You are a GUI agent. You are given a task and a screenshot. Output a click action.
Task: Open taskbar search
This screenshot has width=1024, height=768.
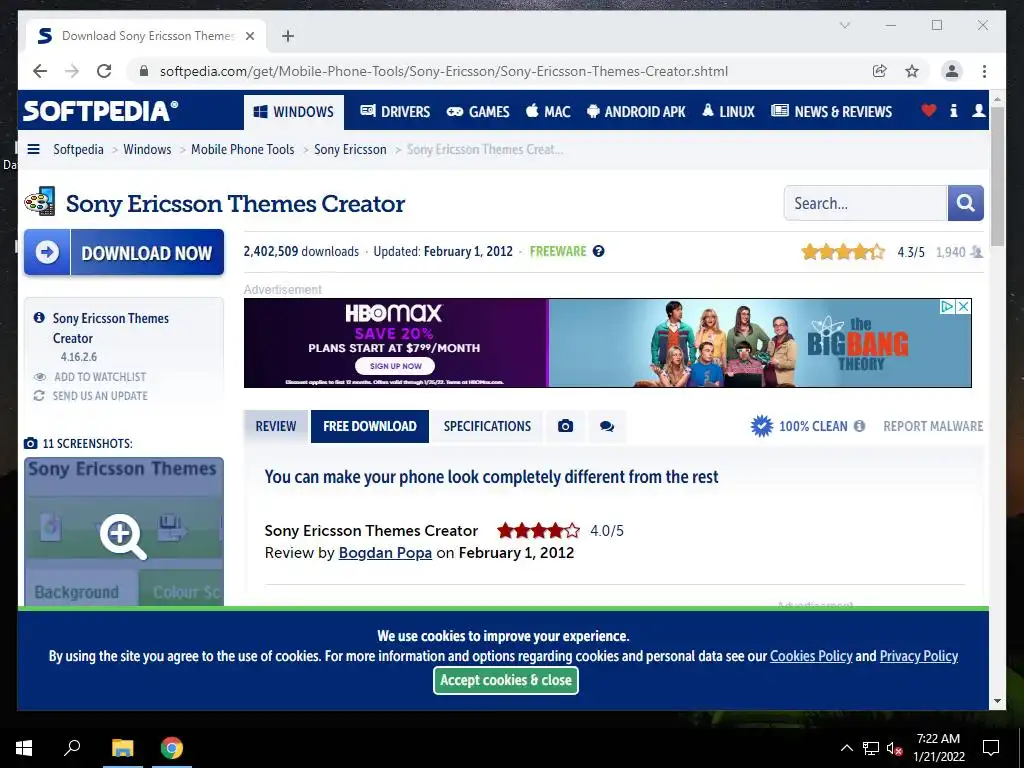tap(72, 748)
